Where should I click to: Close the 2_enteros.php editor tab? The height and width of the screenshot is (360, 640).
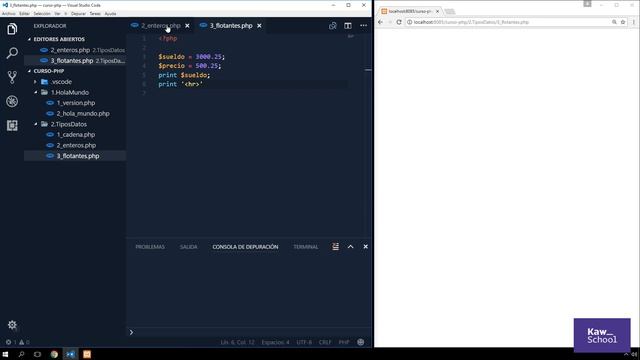tap(187, 26)
